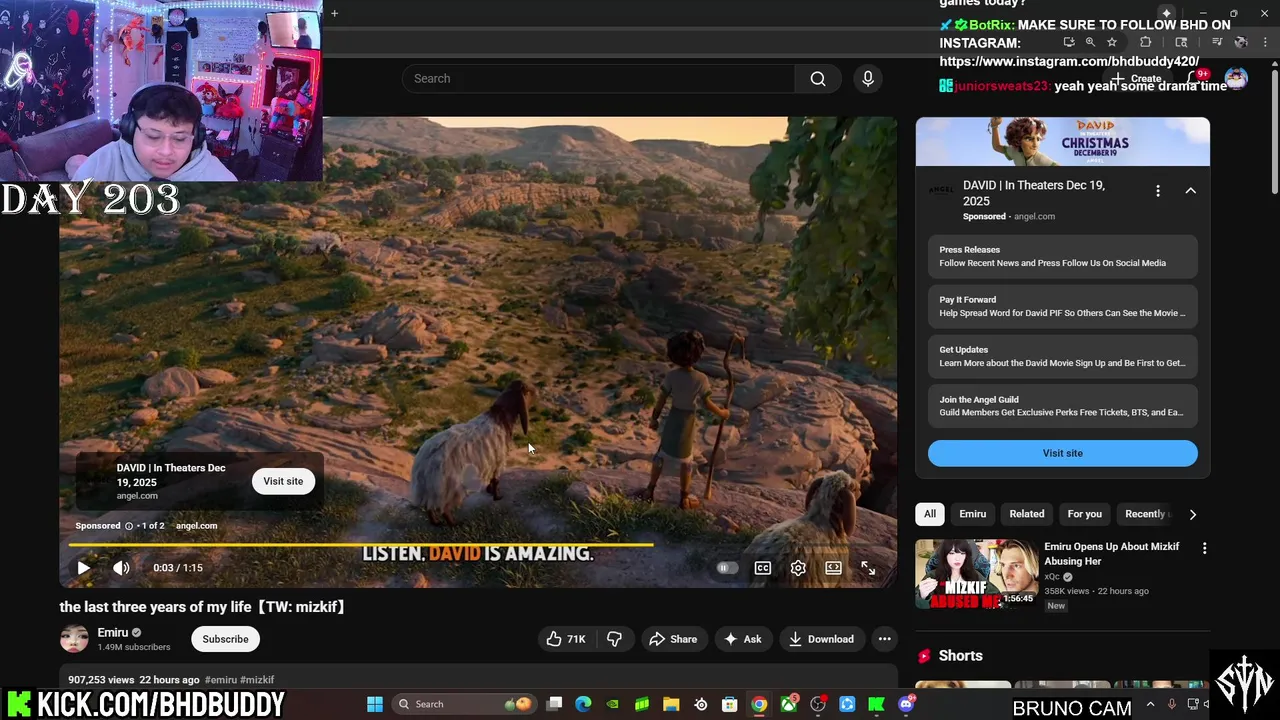Open the video player settings gear
Image resolution: width=1280 pixels, height=720 pixels.
798,568
